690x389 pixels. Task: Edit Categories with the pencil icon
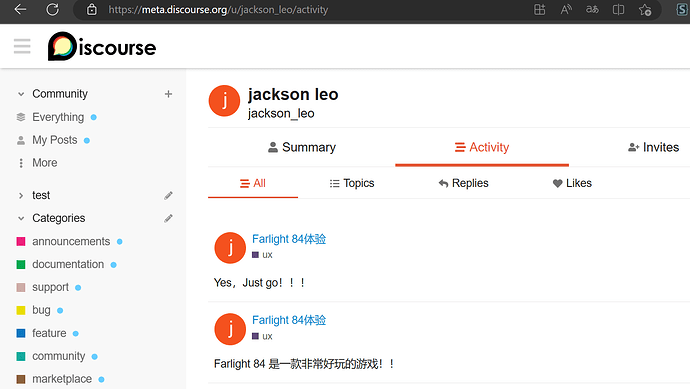pos(168,218)
